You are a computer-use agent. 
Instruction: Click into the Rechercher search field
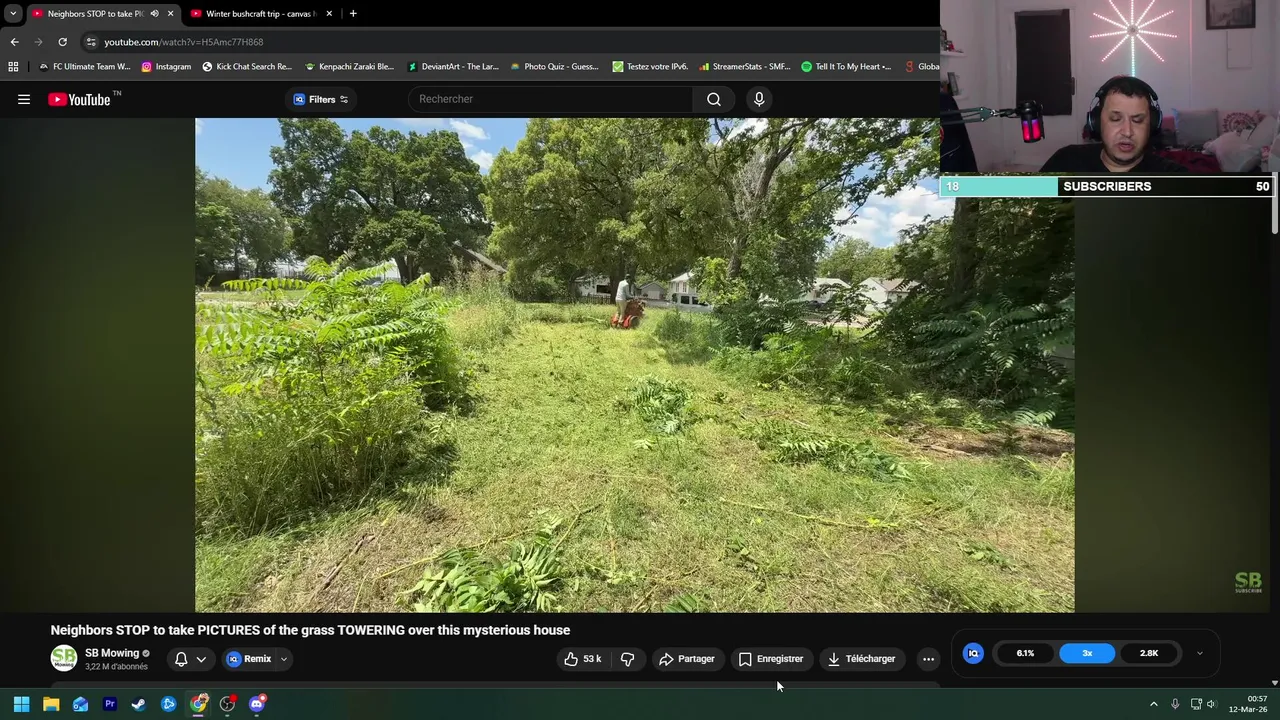pos(550,99)
